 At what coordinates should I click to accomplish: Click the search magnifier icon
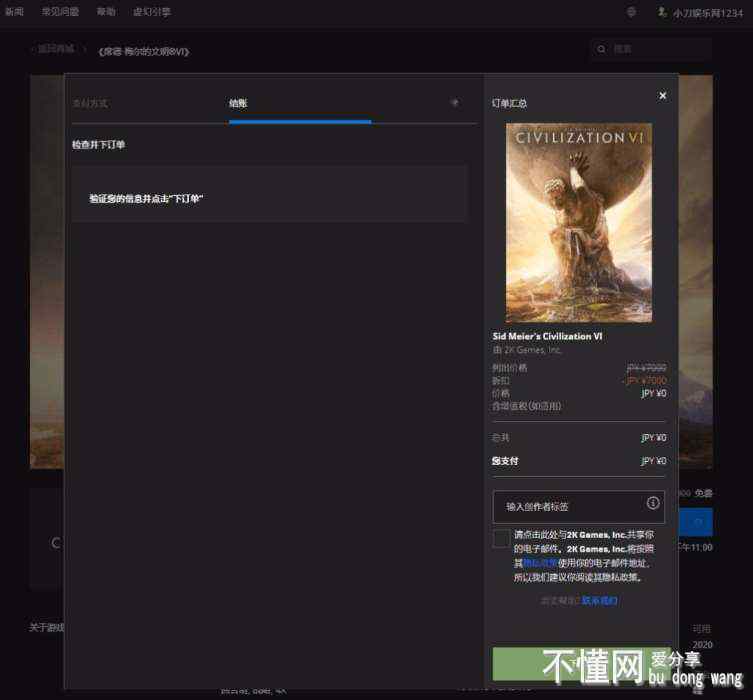601,49
